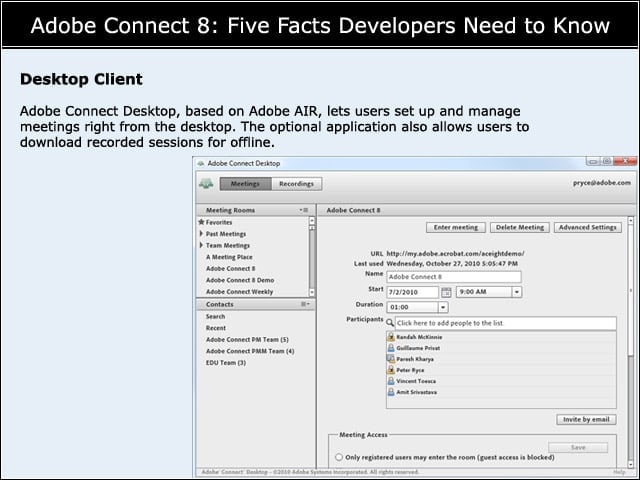Open the 01:00 Duration dropdown

(x=443, y=307)
